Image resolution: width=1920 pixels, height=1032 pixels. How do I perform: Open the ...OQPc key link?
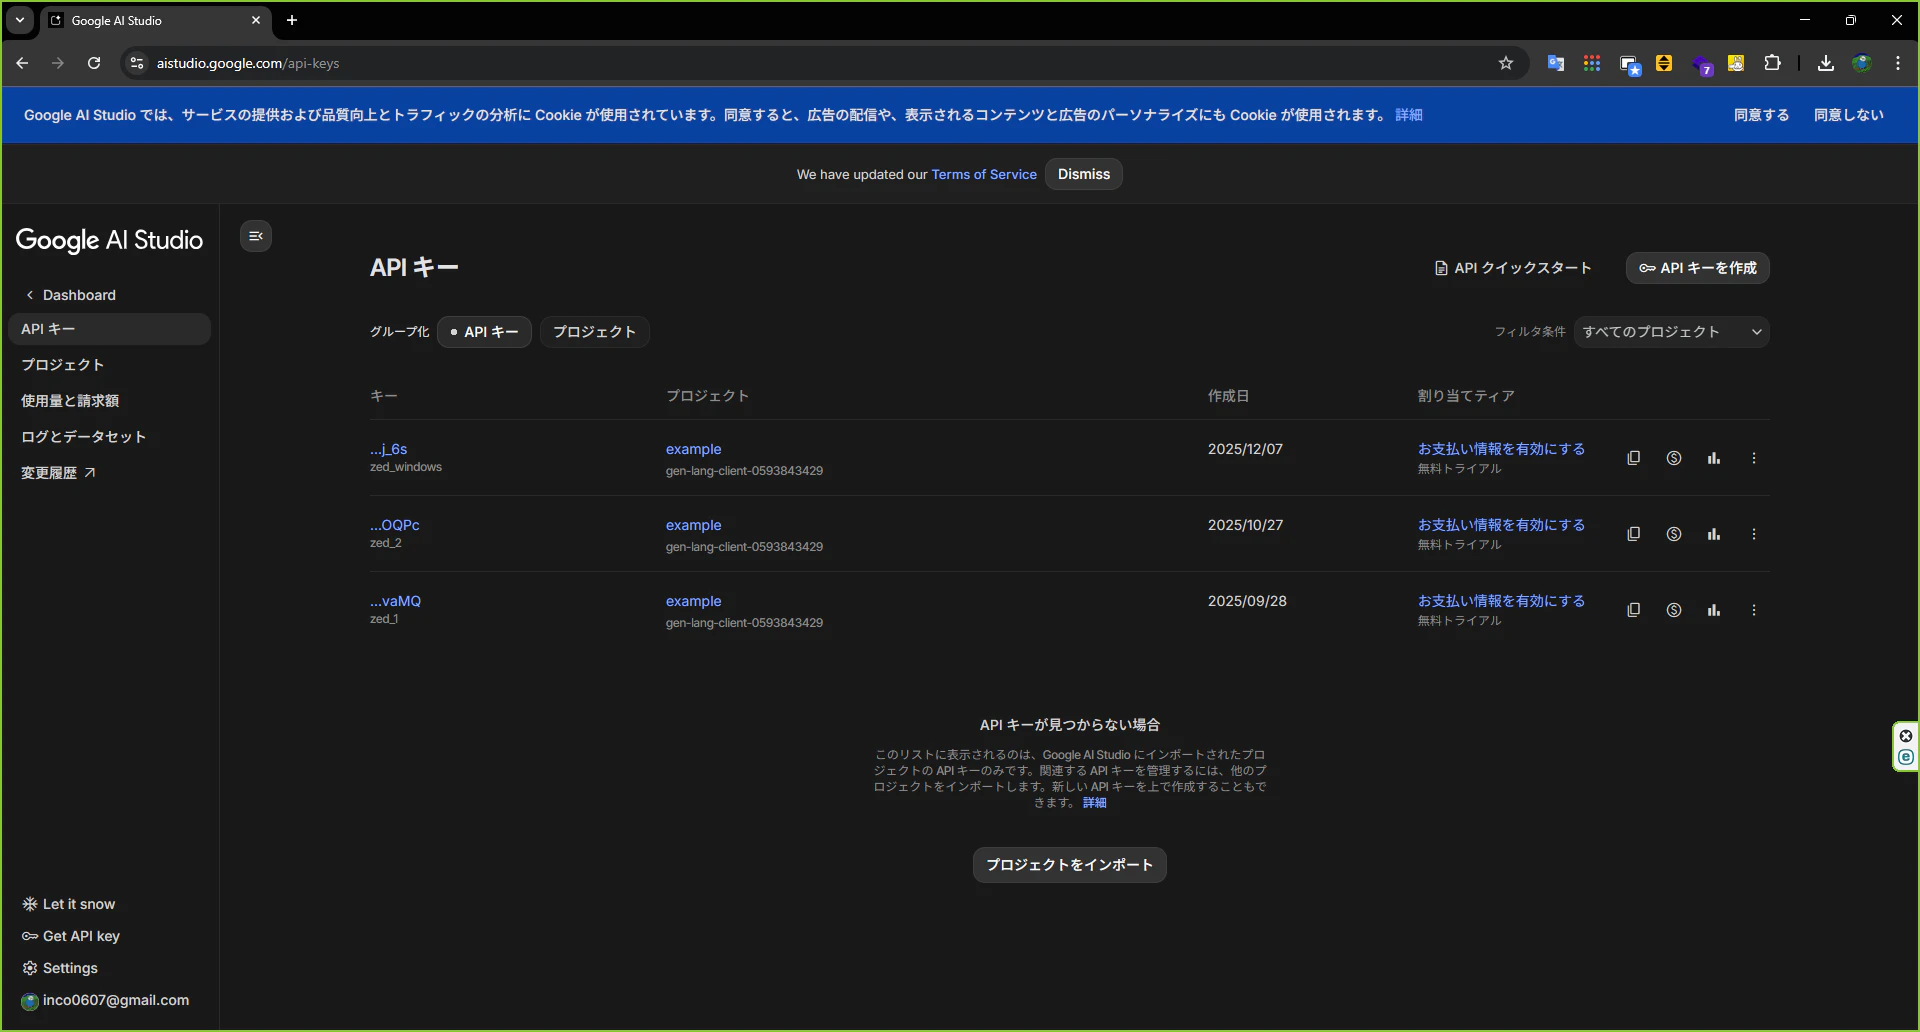pos(394,525)
